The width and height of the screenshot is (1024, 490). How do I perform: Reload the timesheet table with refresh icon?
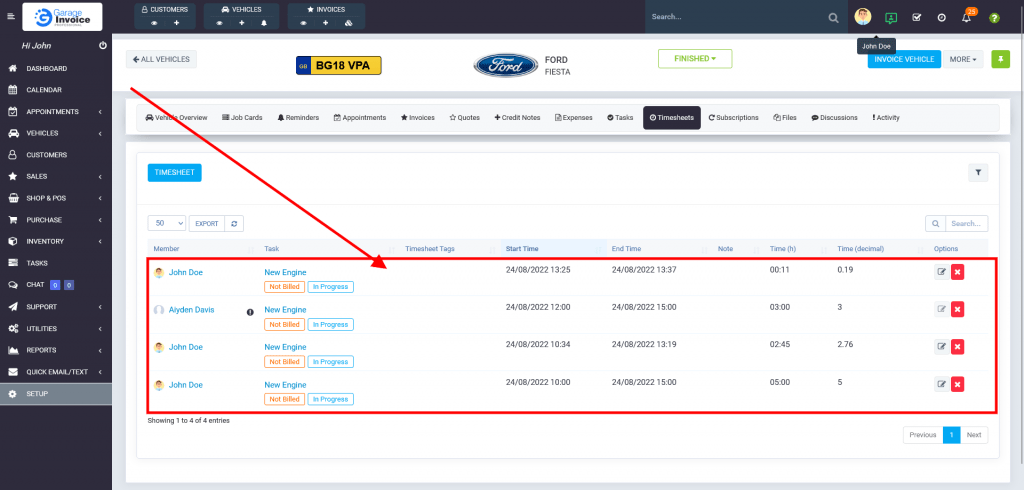pos(234,223)
